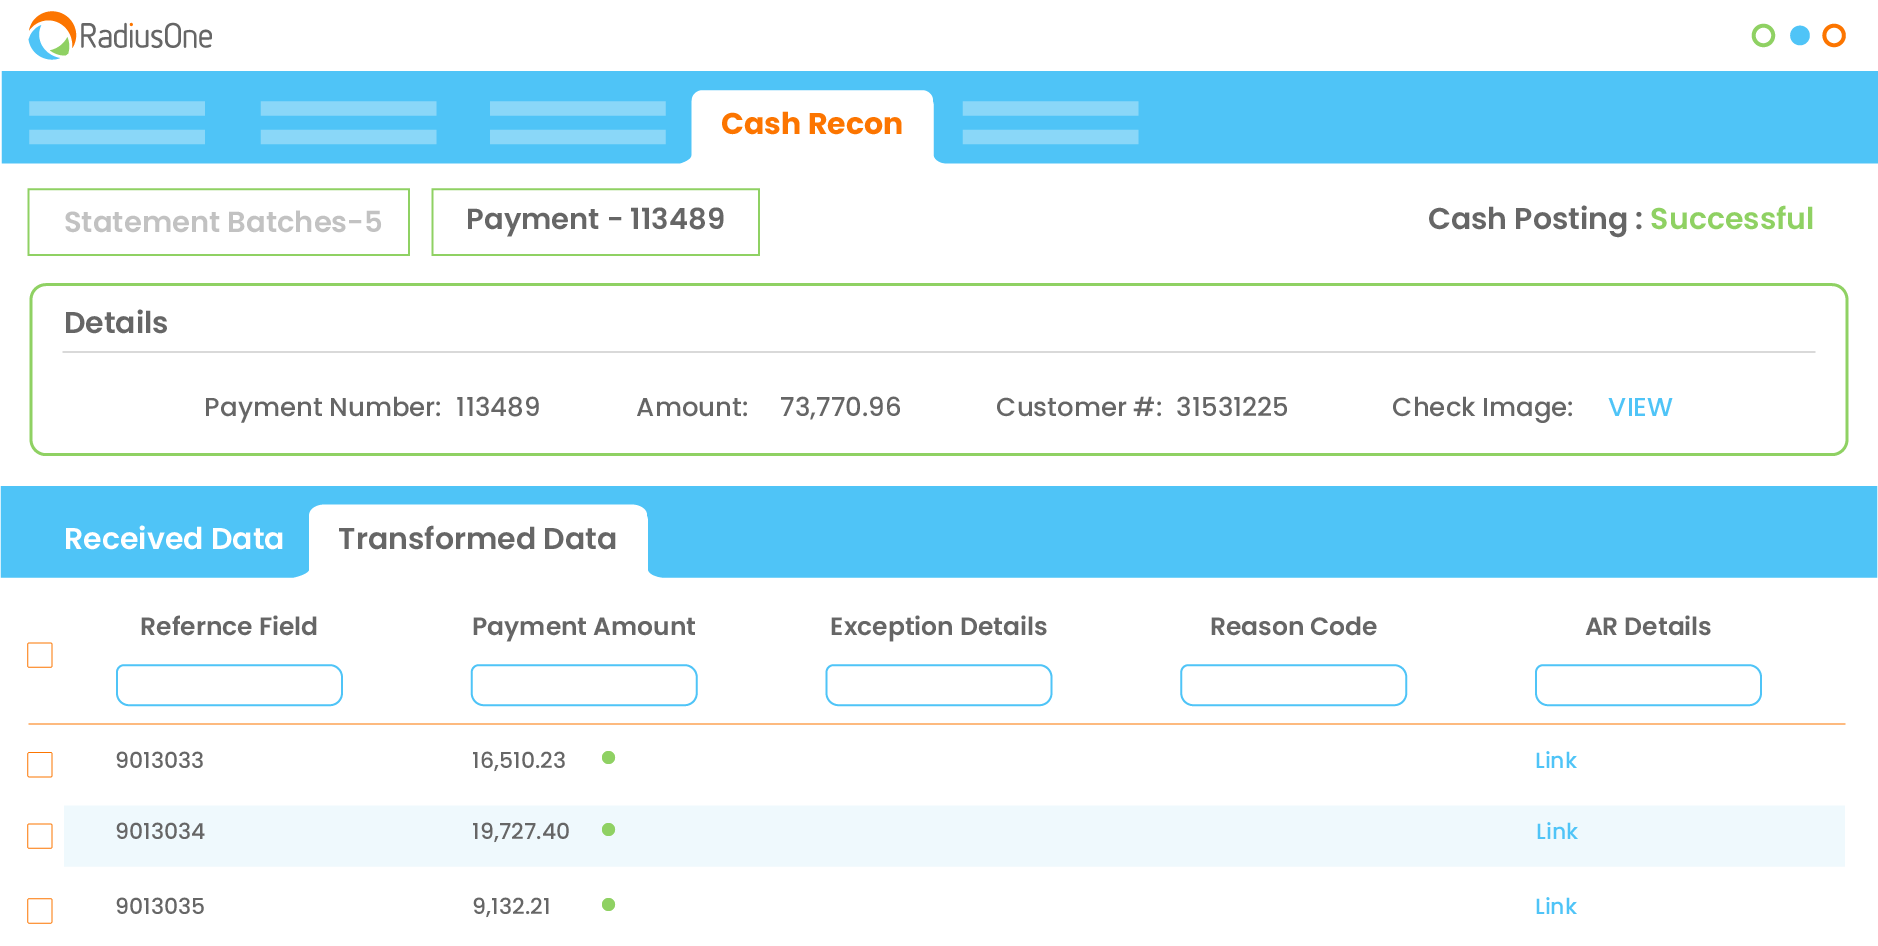Click the green status dot for row 9013035
This screenshot has height=946, width=1878.
(x=609, y=904)
